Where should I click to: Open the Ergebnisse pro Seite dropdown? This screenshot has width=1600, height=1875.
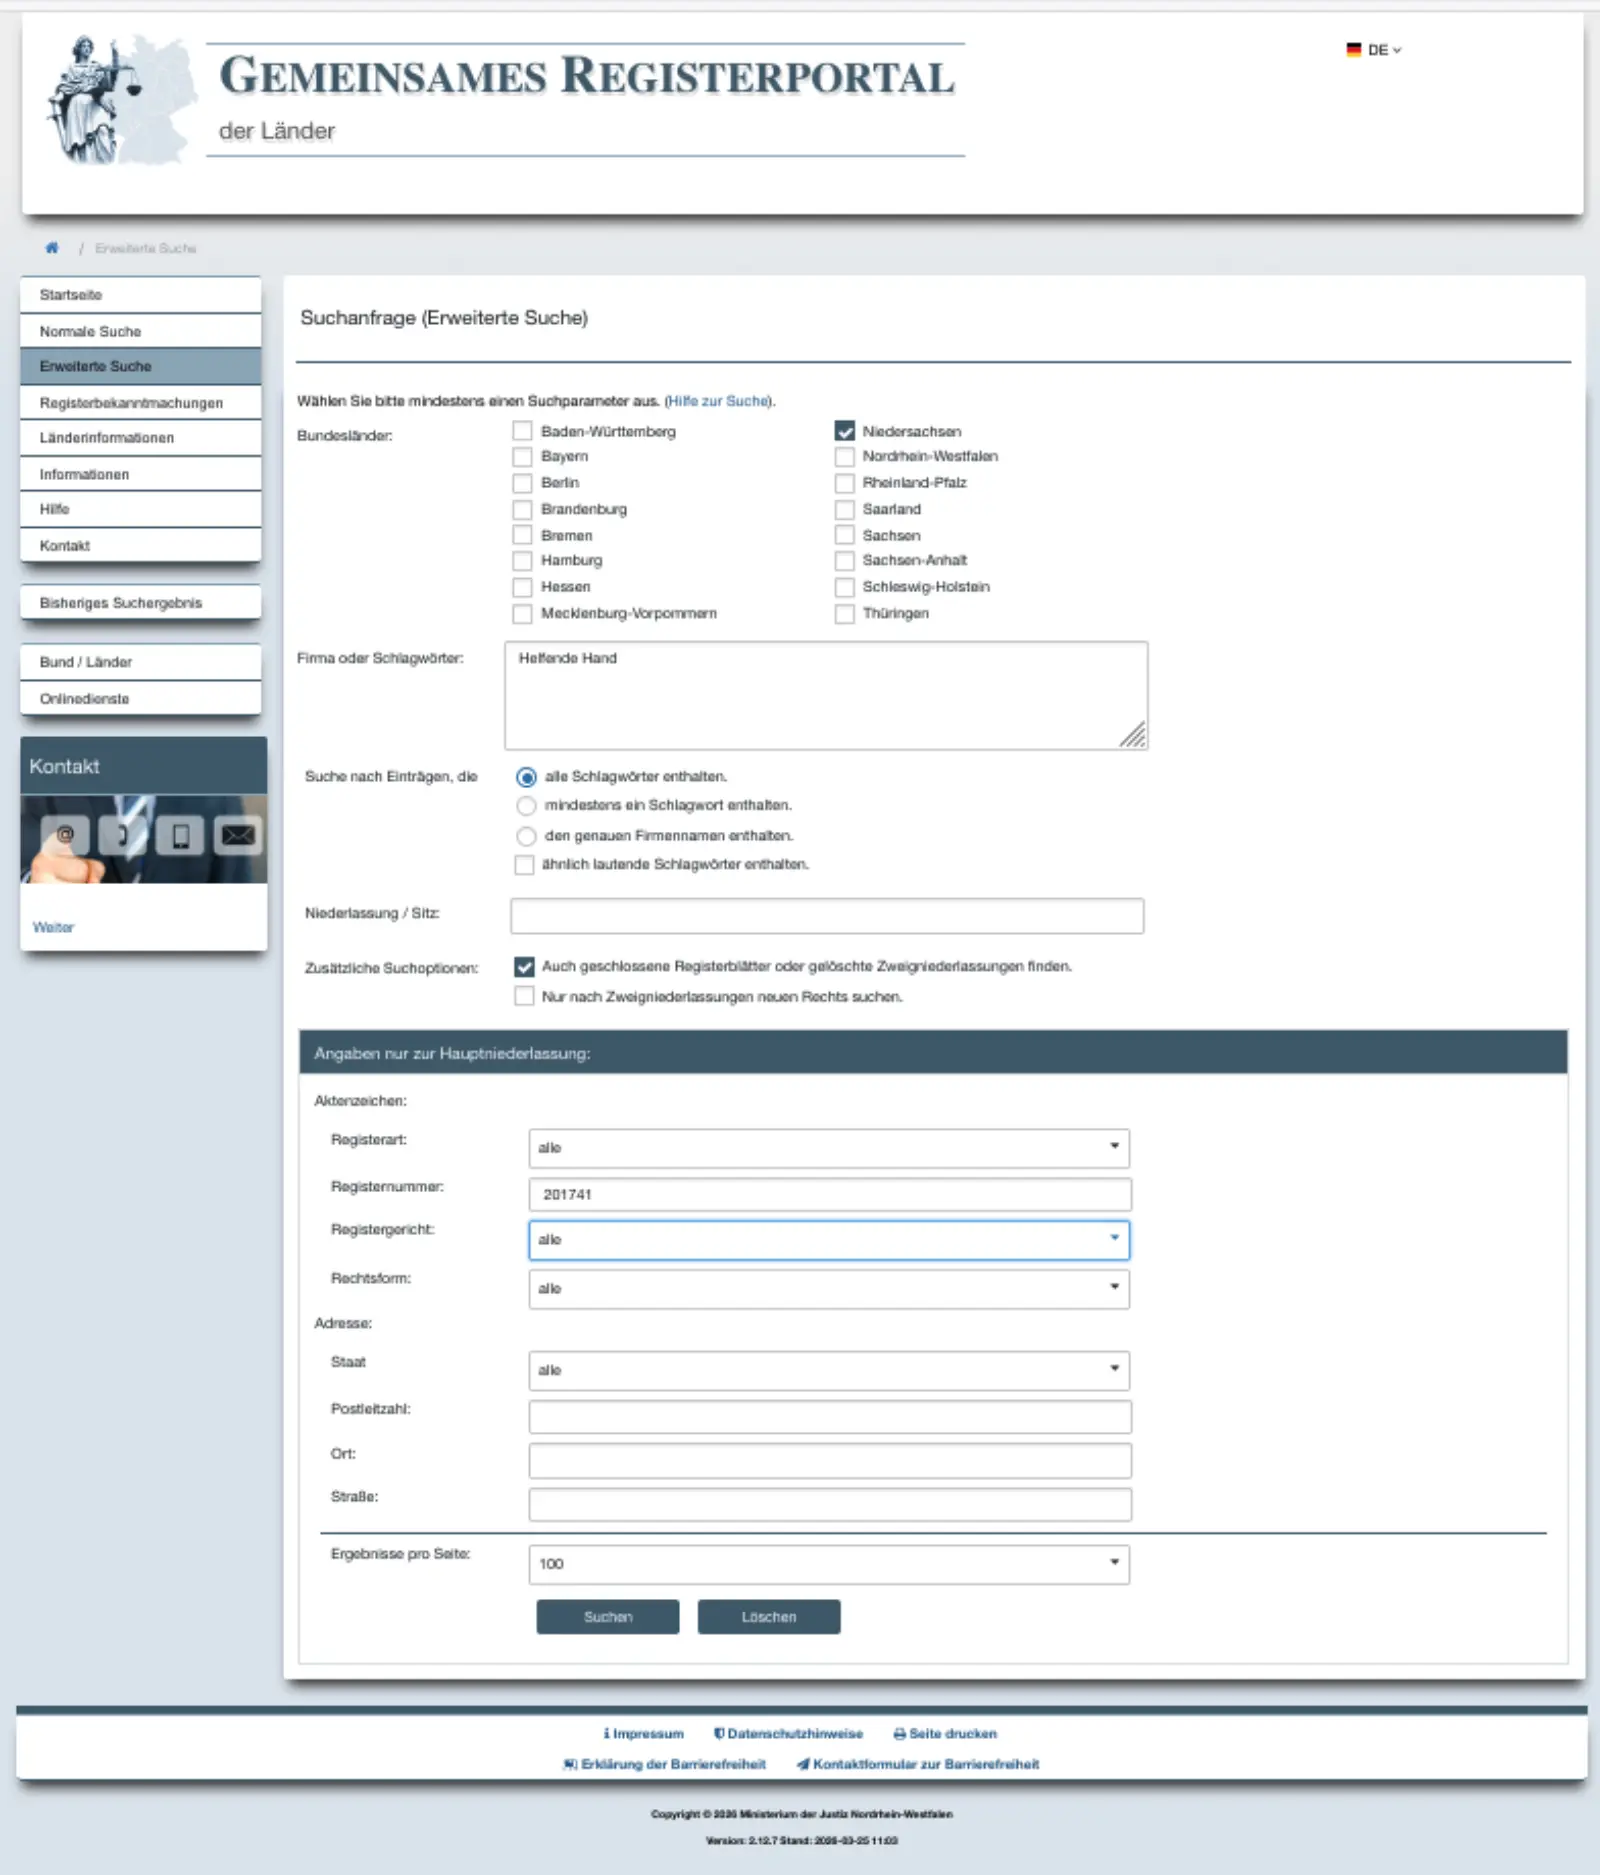(x=828, y=1564)
